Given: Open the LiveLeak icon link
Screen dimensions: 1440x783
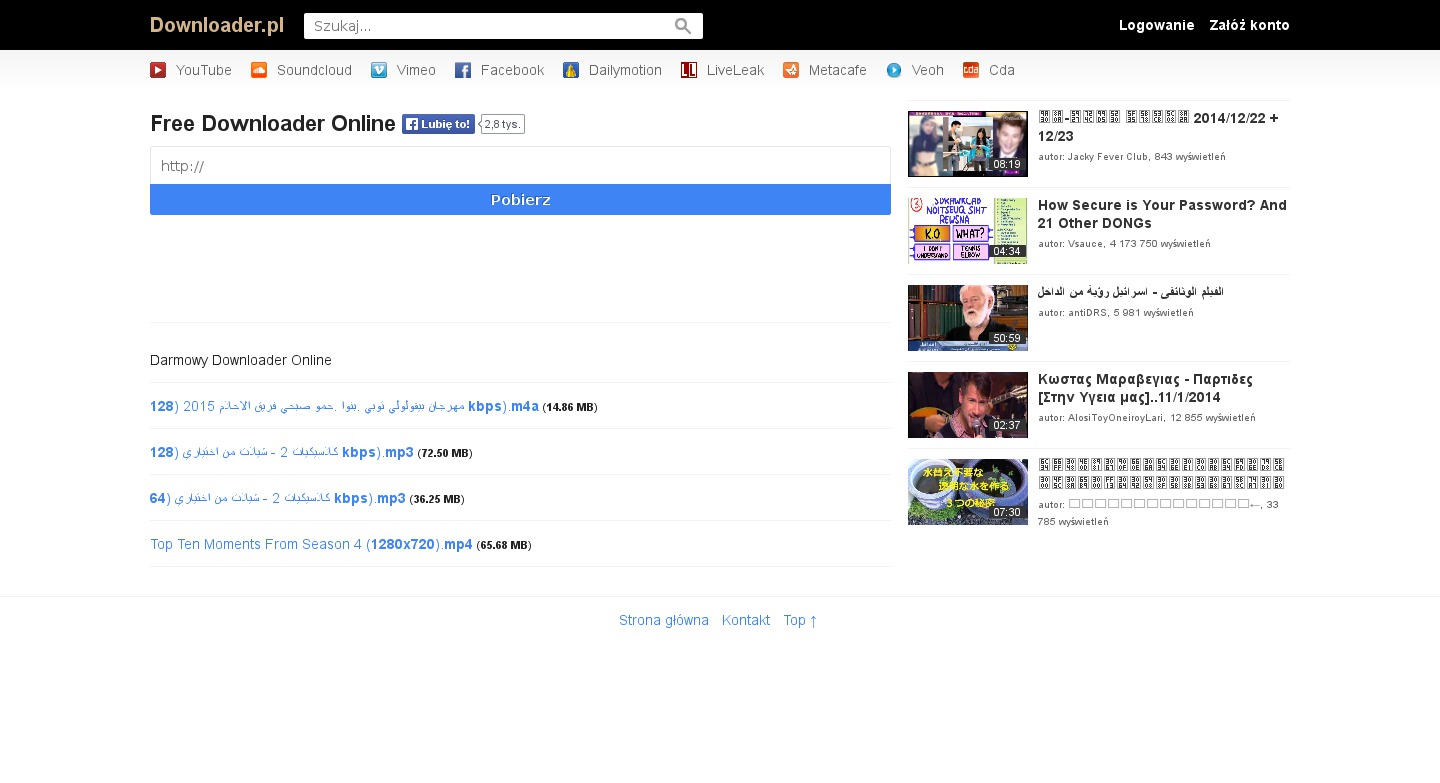Looking at the screenshot, I should click(689, 70).
